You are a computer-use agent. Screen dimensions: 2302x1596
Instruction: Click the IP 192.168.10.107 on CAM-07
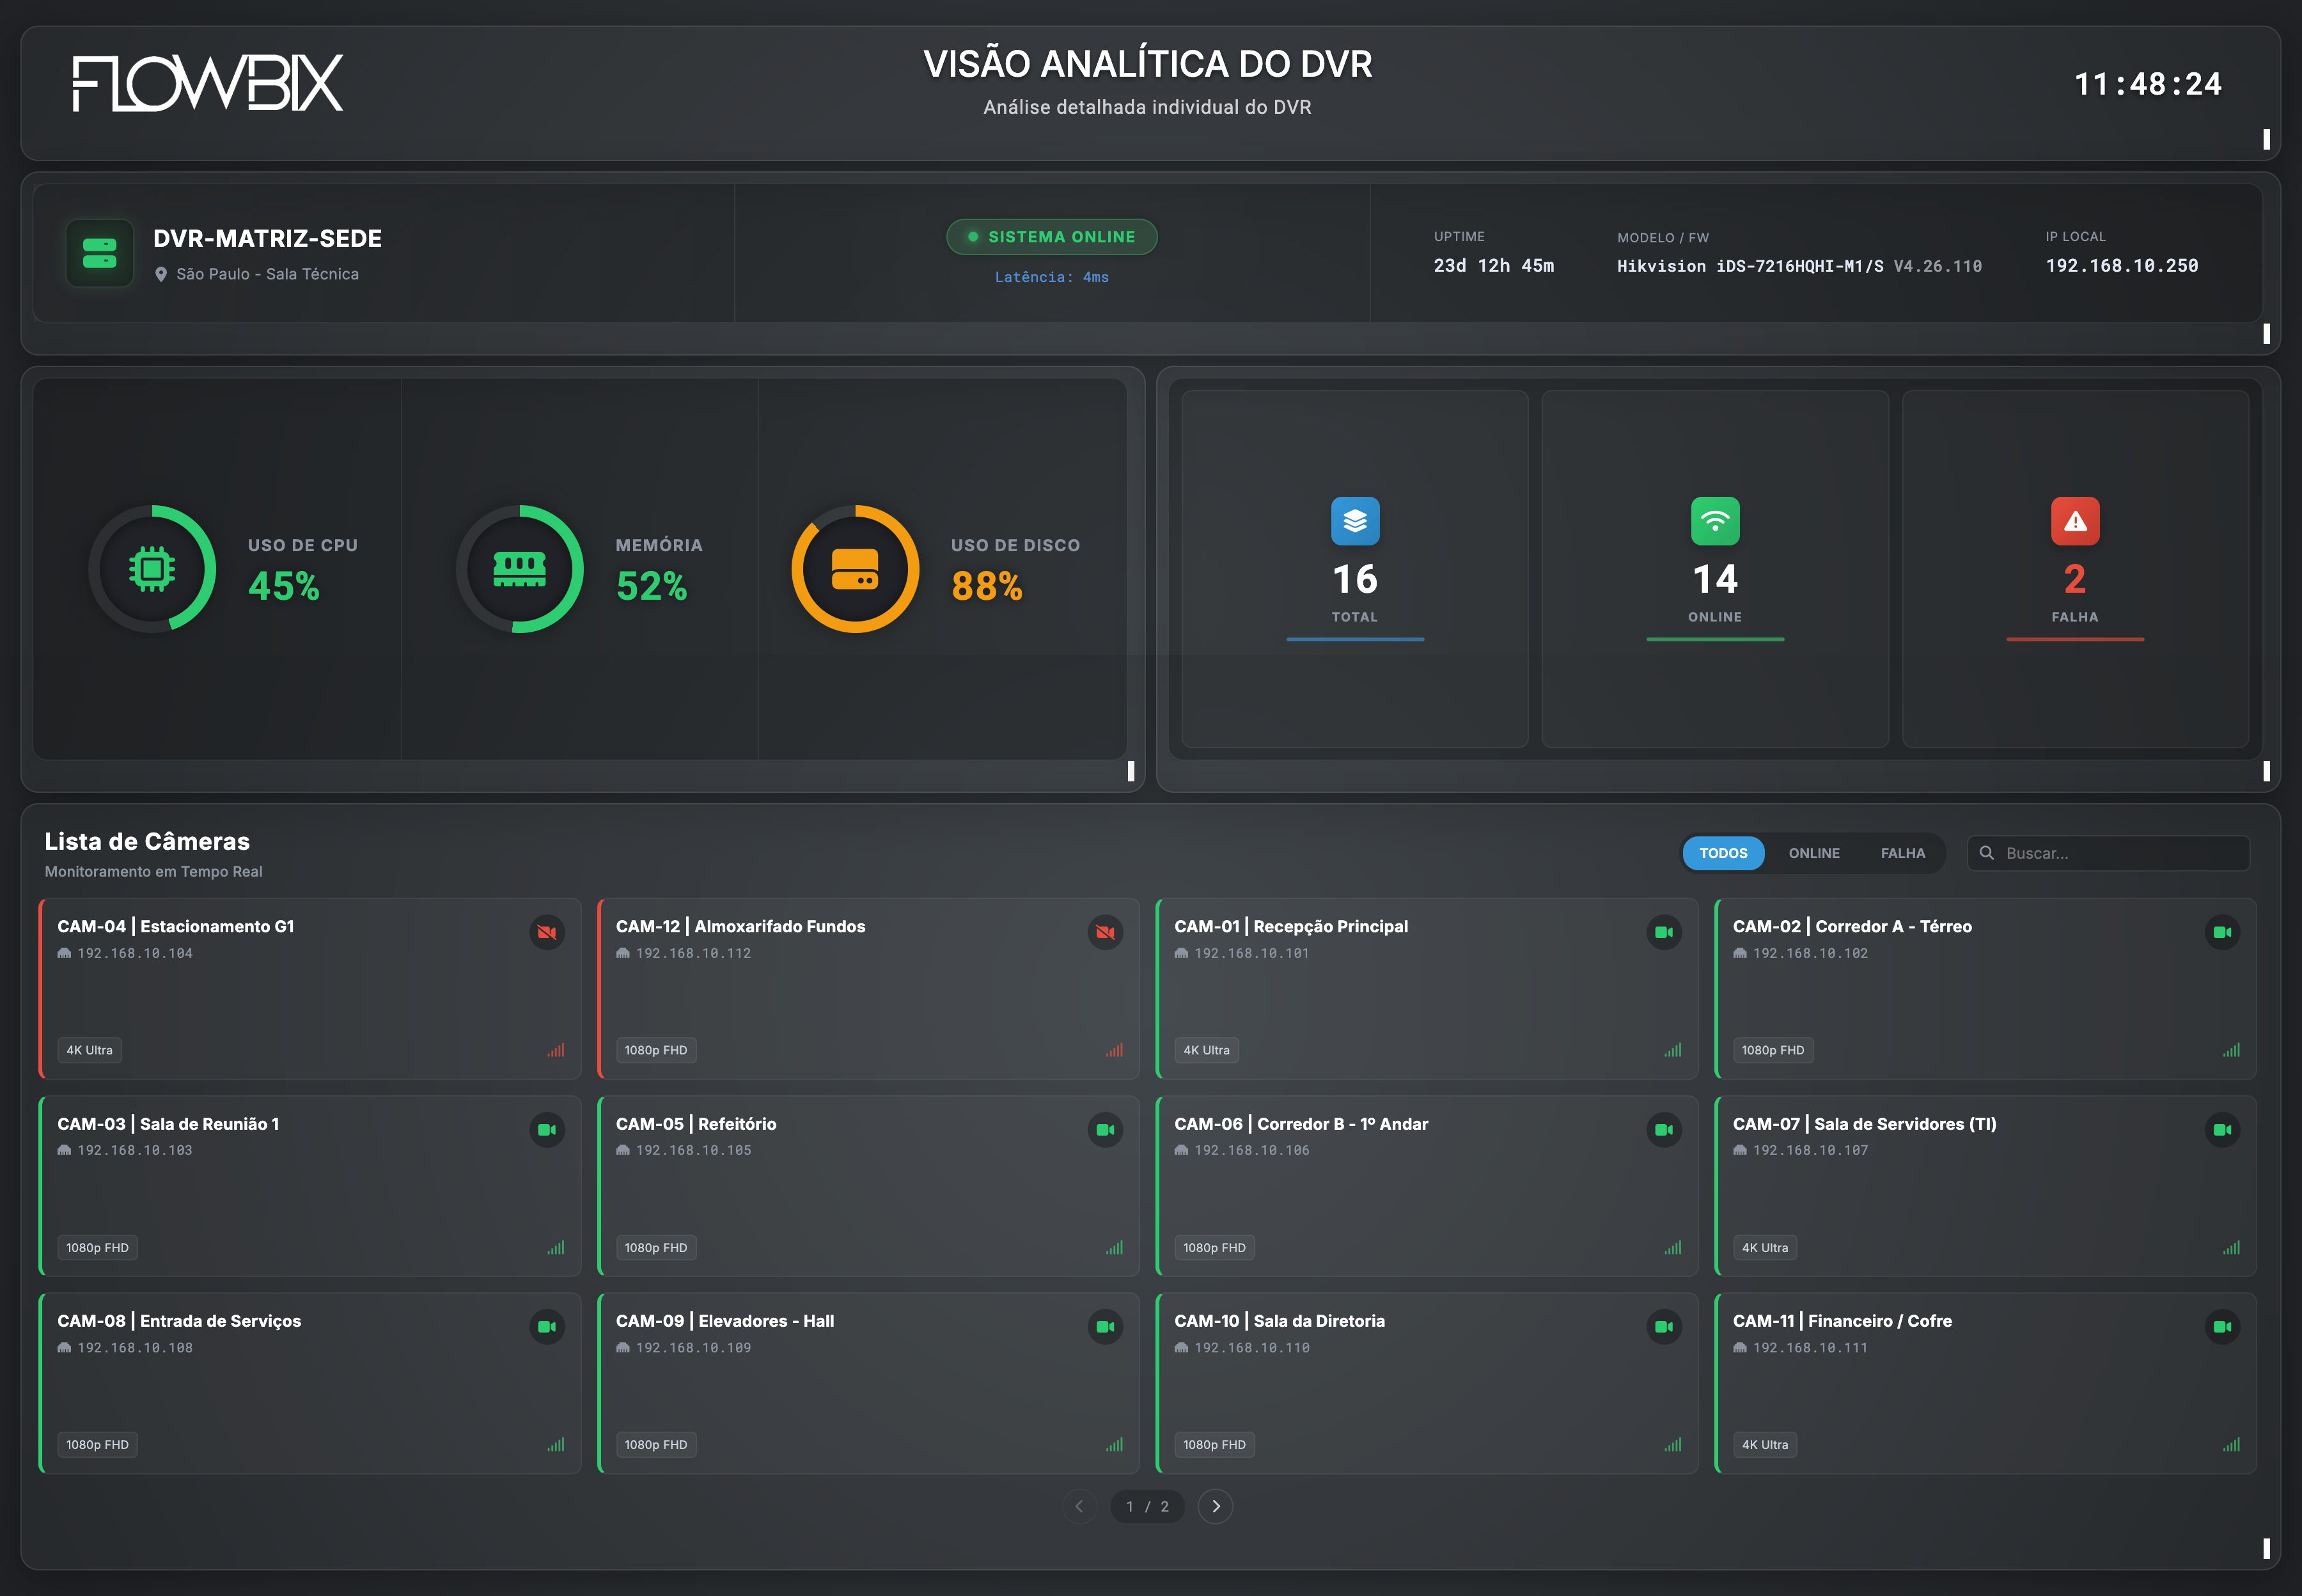pos(1810,1150)
